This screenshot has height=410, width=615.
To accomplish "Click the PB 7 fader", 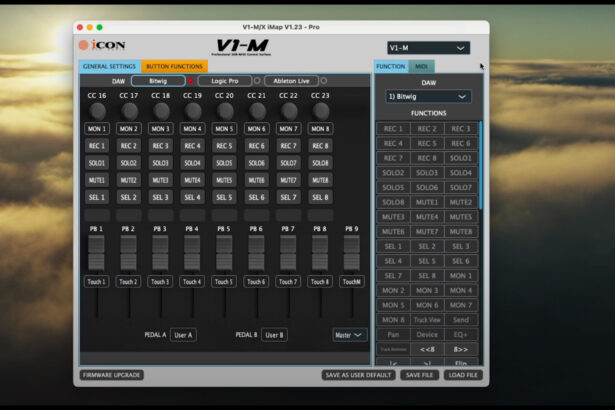I will [x=288, y=253].
